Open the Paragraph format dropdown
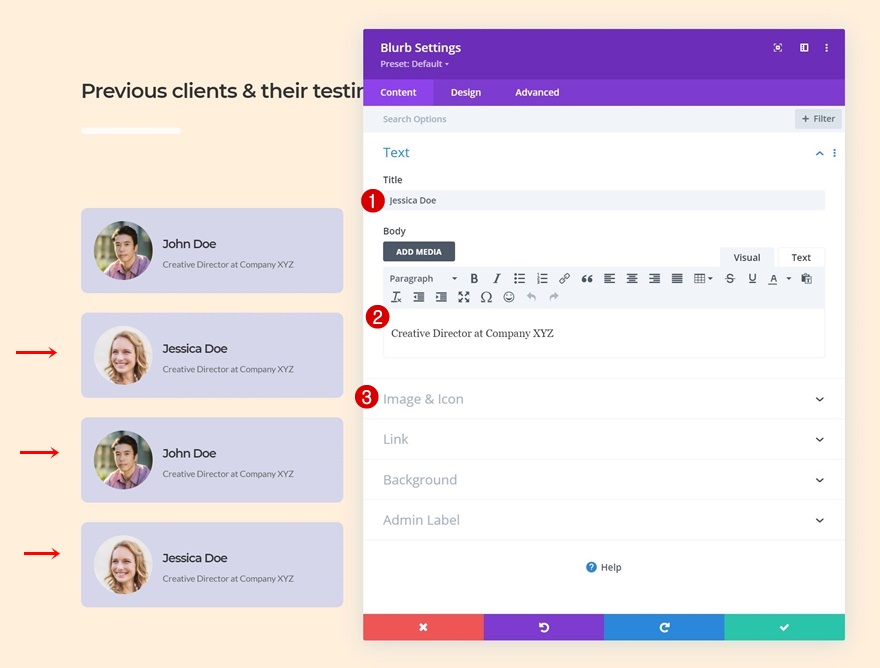This screenshot has width=880, height=668. click(423, 278)
